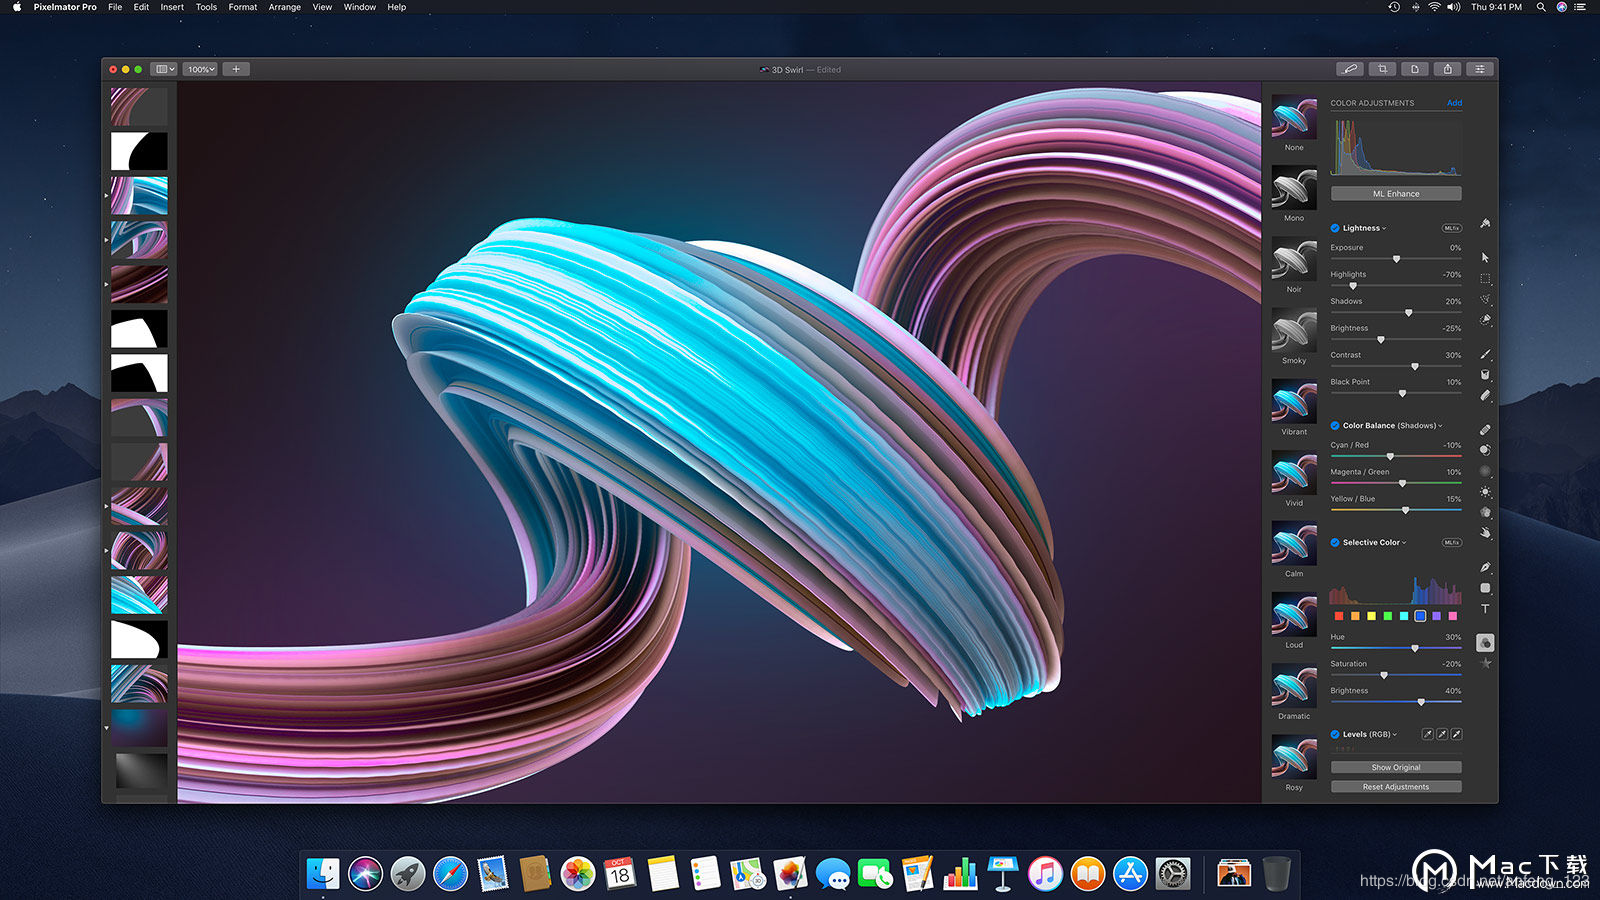This screenshot has width=1600, height=900.
Task: Select the Paint brush tool
Action: tap(1485, 354)
